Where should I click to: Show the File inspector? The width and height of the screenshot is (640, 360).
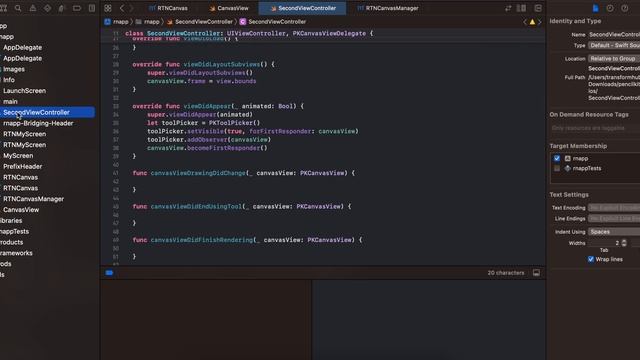pyautogui.click(x=596, y=8)
